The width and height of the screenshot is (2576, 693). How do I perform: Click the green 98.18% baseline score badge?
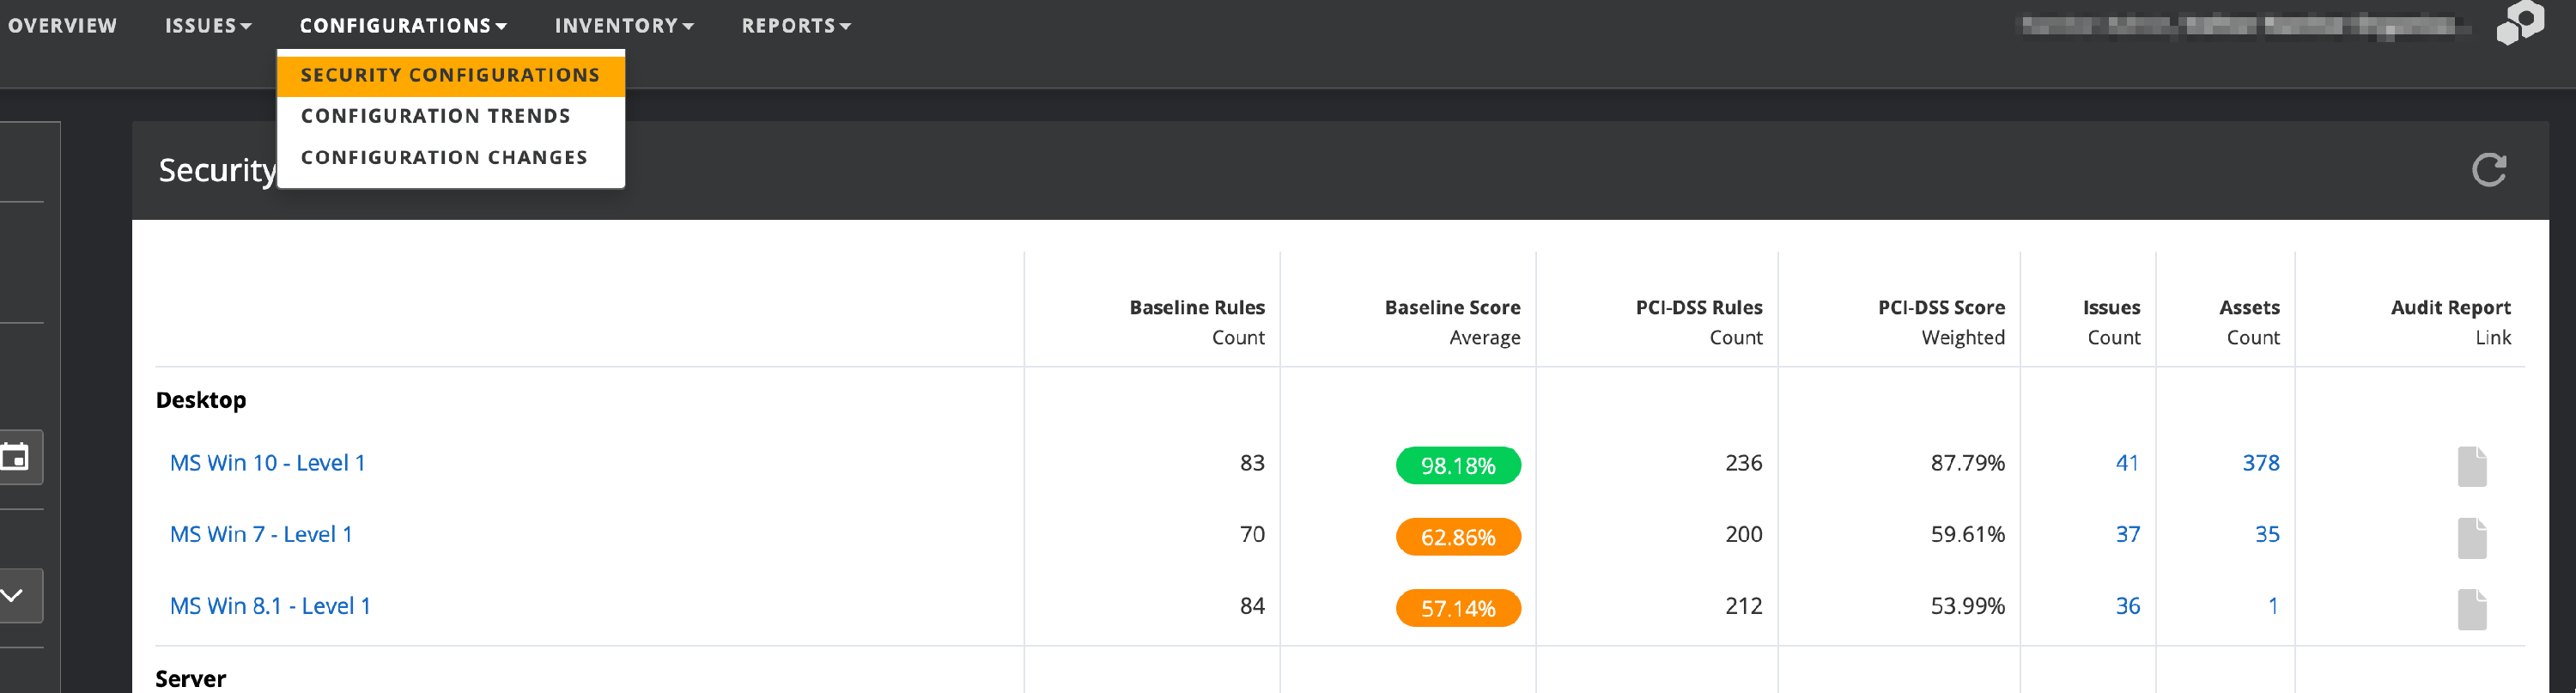1457,466
